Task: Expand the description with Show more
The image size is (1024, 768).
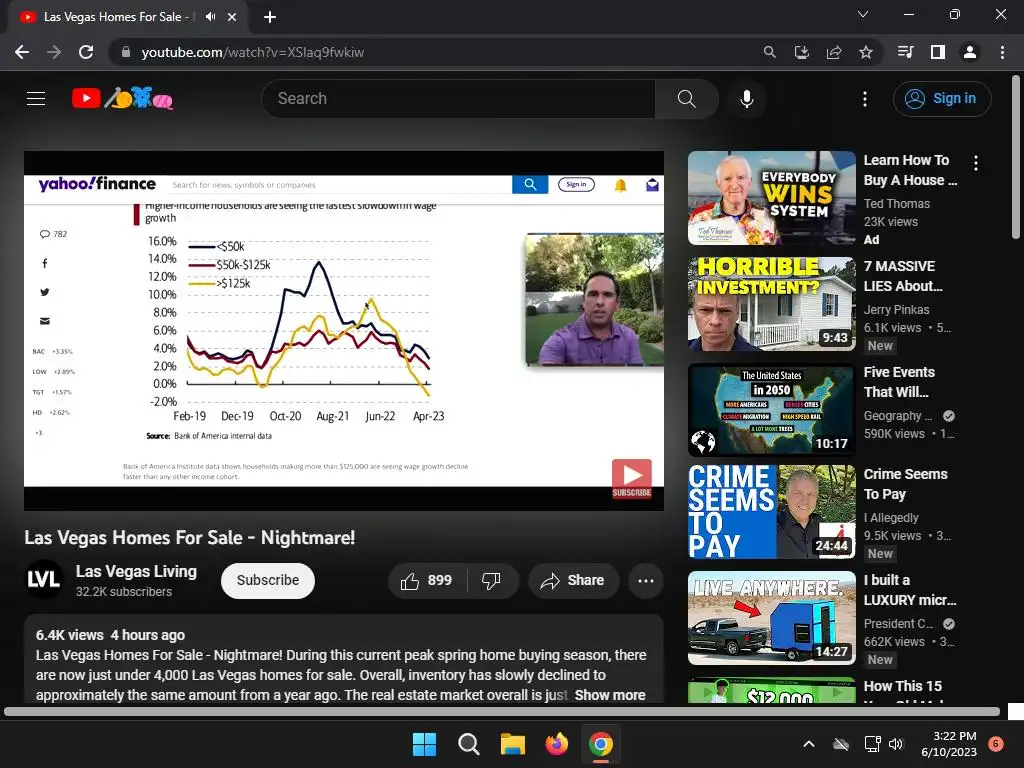Action: tap(610, 695)
